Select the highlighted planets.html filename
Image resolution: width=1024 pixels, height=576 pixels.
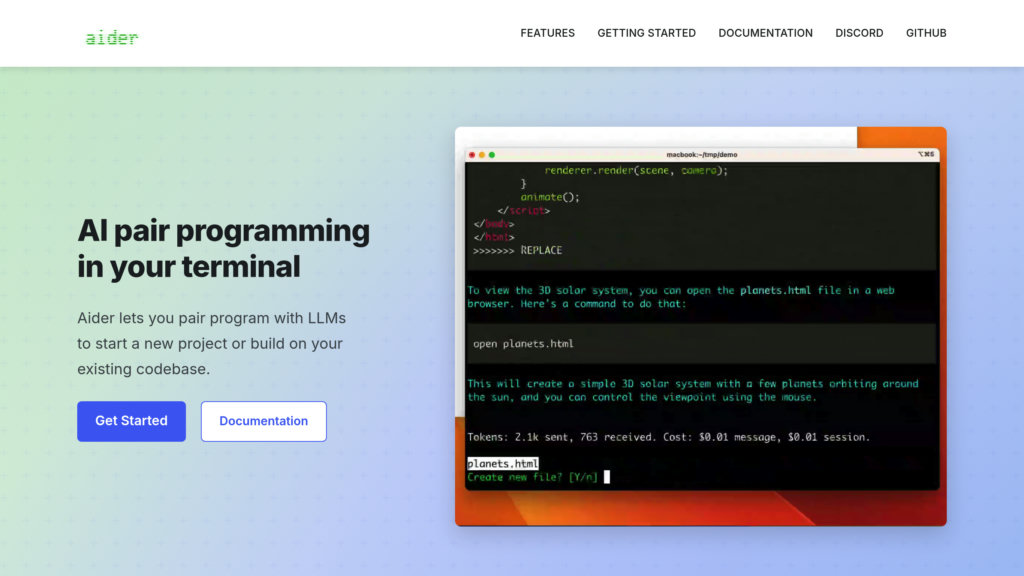coord(503,464)
